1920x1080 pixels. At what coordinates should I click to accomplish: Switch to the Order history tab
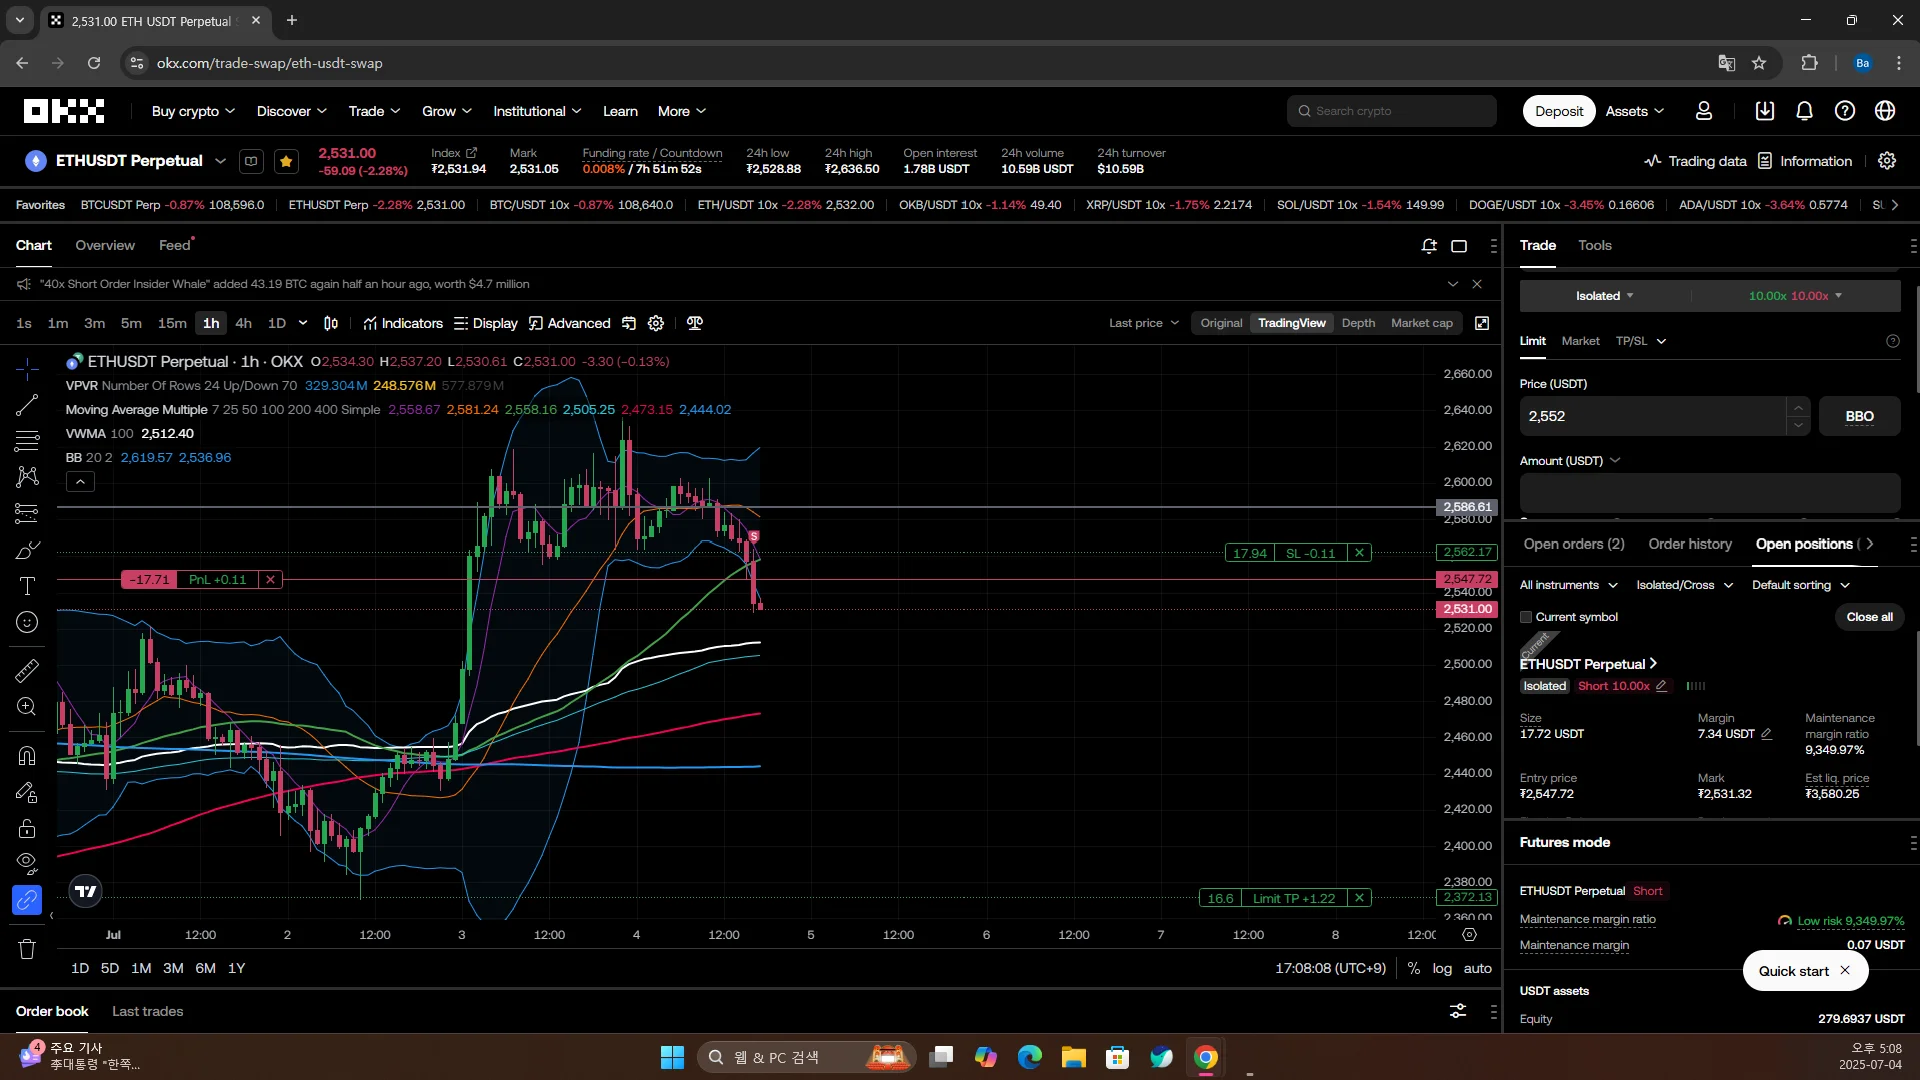tap(1689, 544)
